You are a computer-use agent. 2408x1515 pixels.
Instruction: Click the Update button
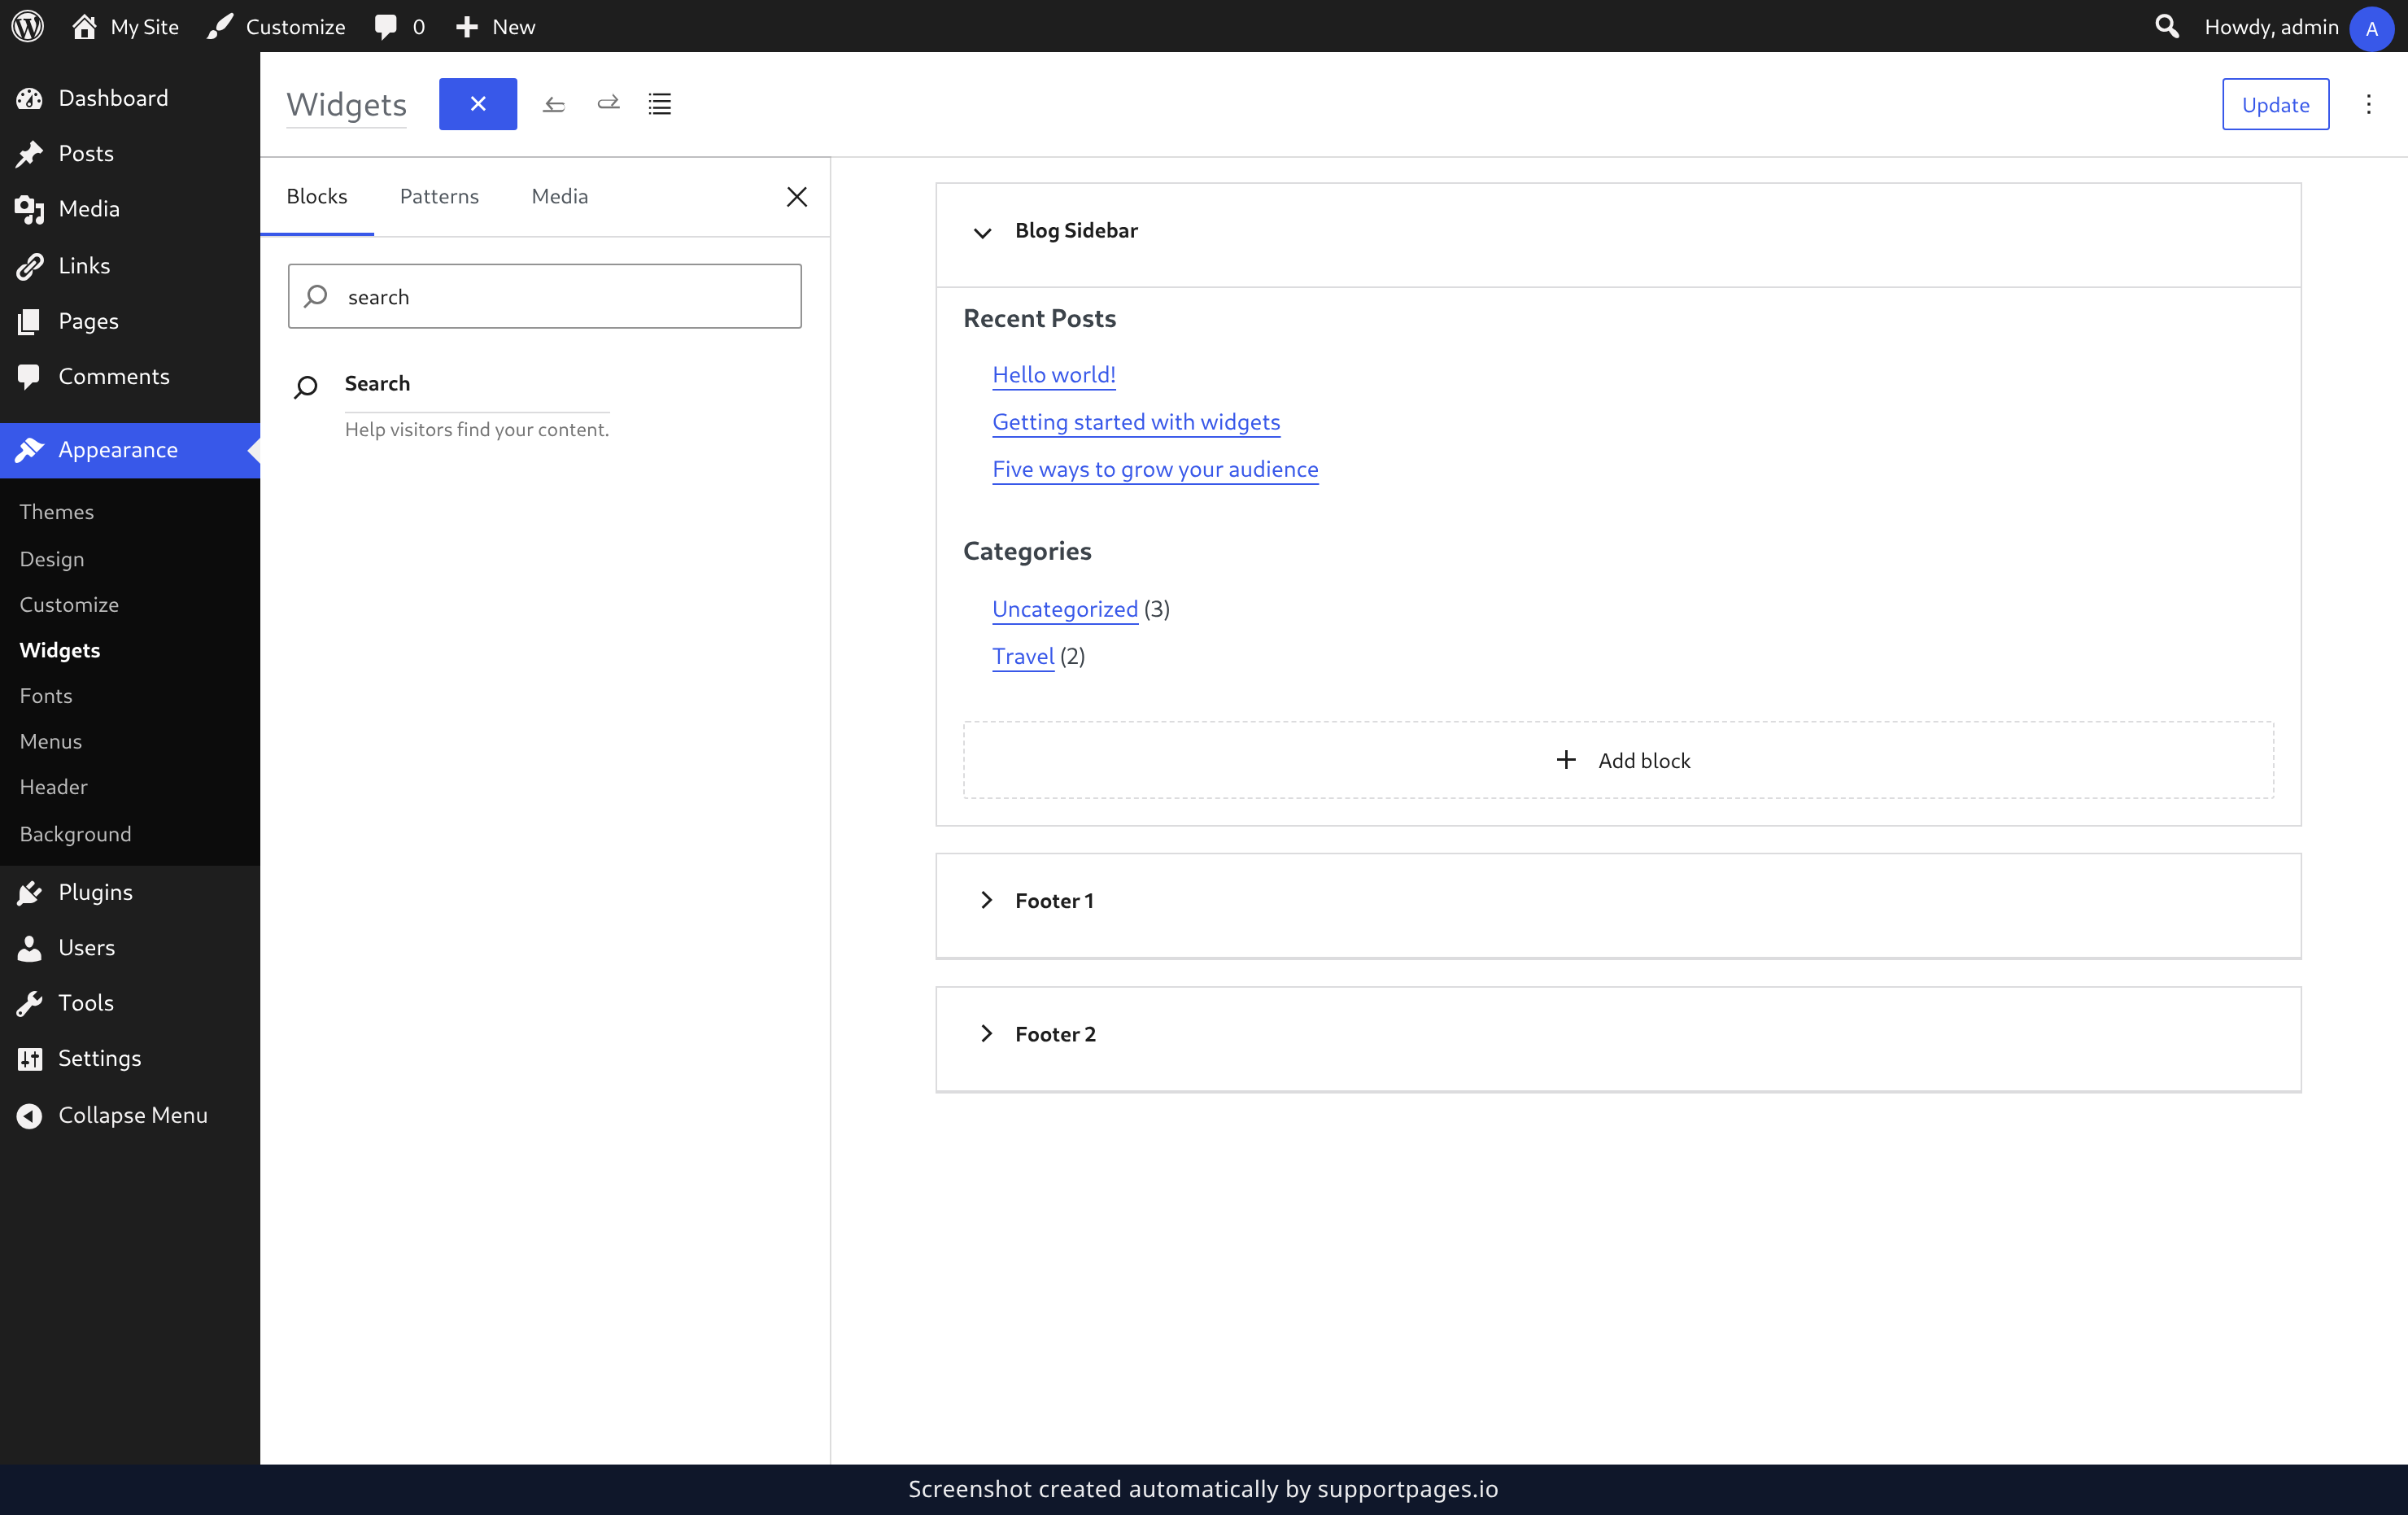2275,104
